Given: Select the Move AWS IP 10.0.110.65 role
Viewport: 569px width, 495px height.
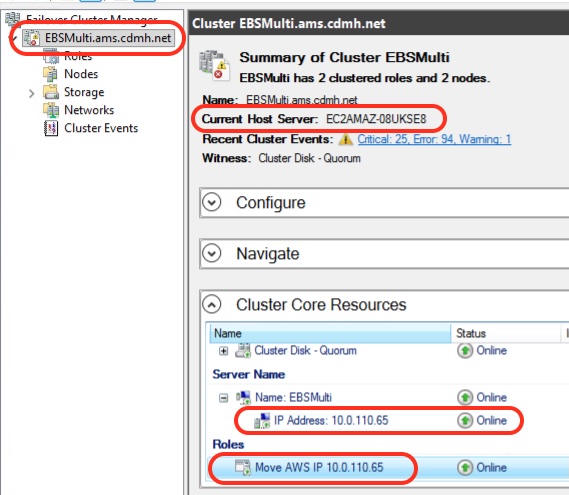Looking at the screenshot, I should click(319, 467).
